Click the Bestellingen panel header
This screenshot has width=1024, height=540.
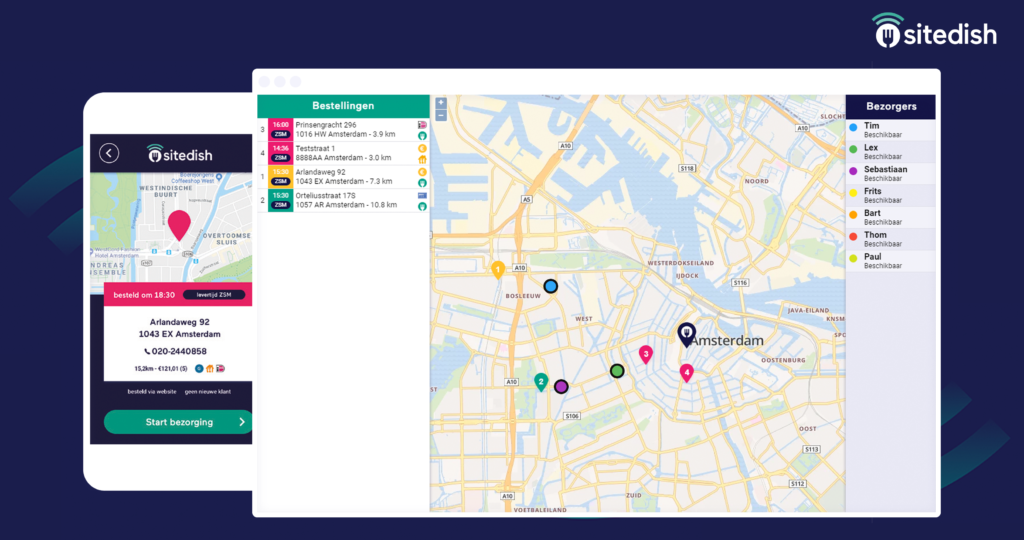click(x=344, y=106)
